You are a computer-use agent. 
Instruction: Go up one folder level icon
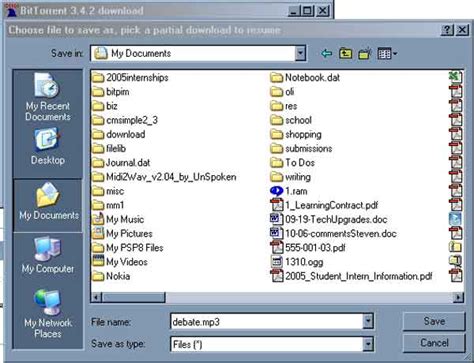[346, 53]
